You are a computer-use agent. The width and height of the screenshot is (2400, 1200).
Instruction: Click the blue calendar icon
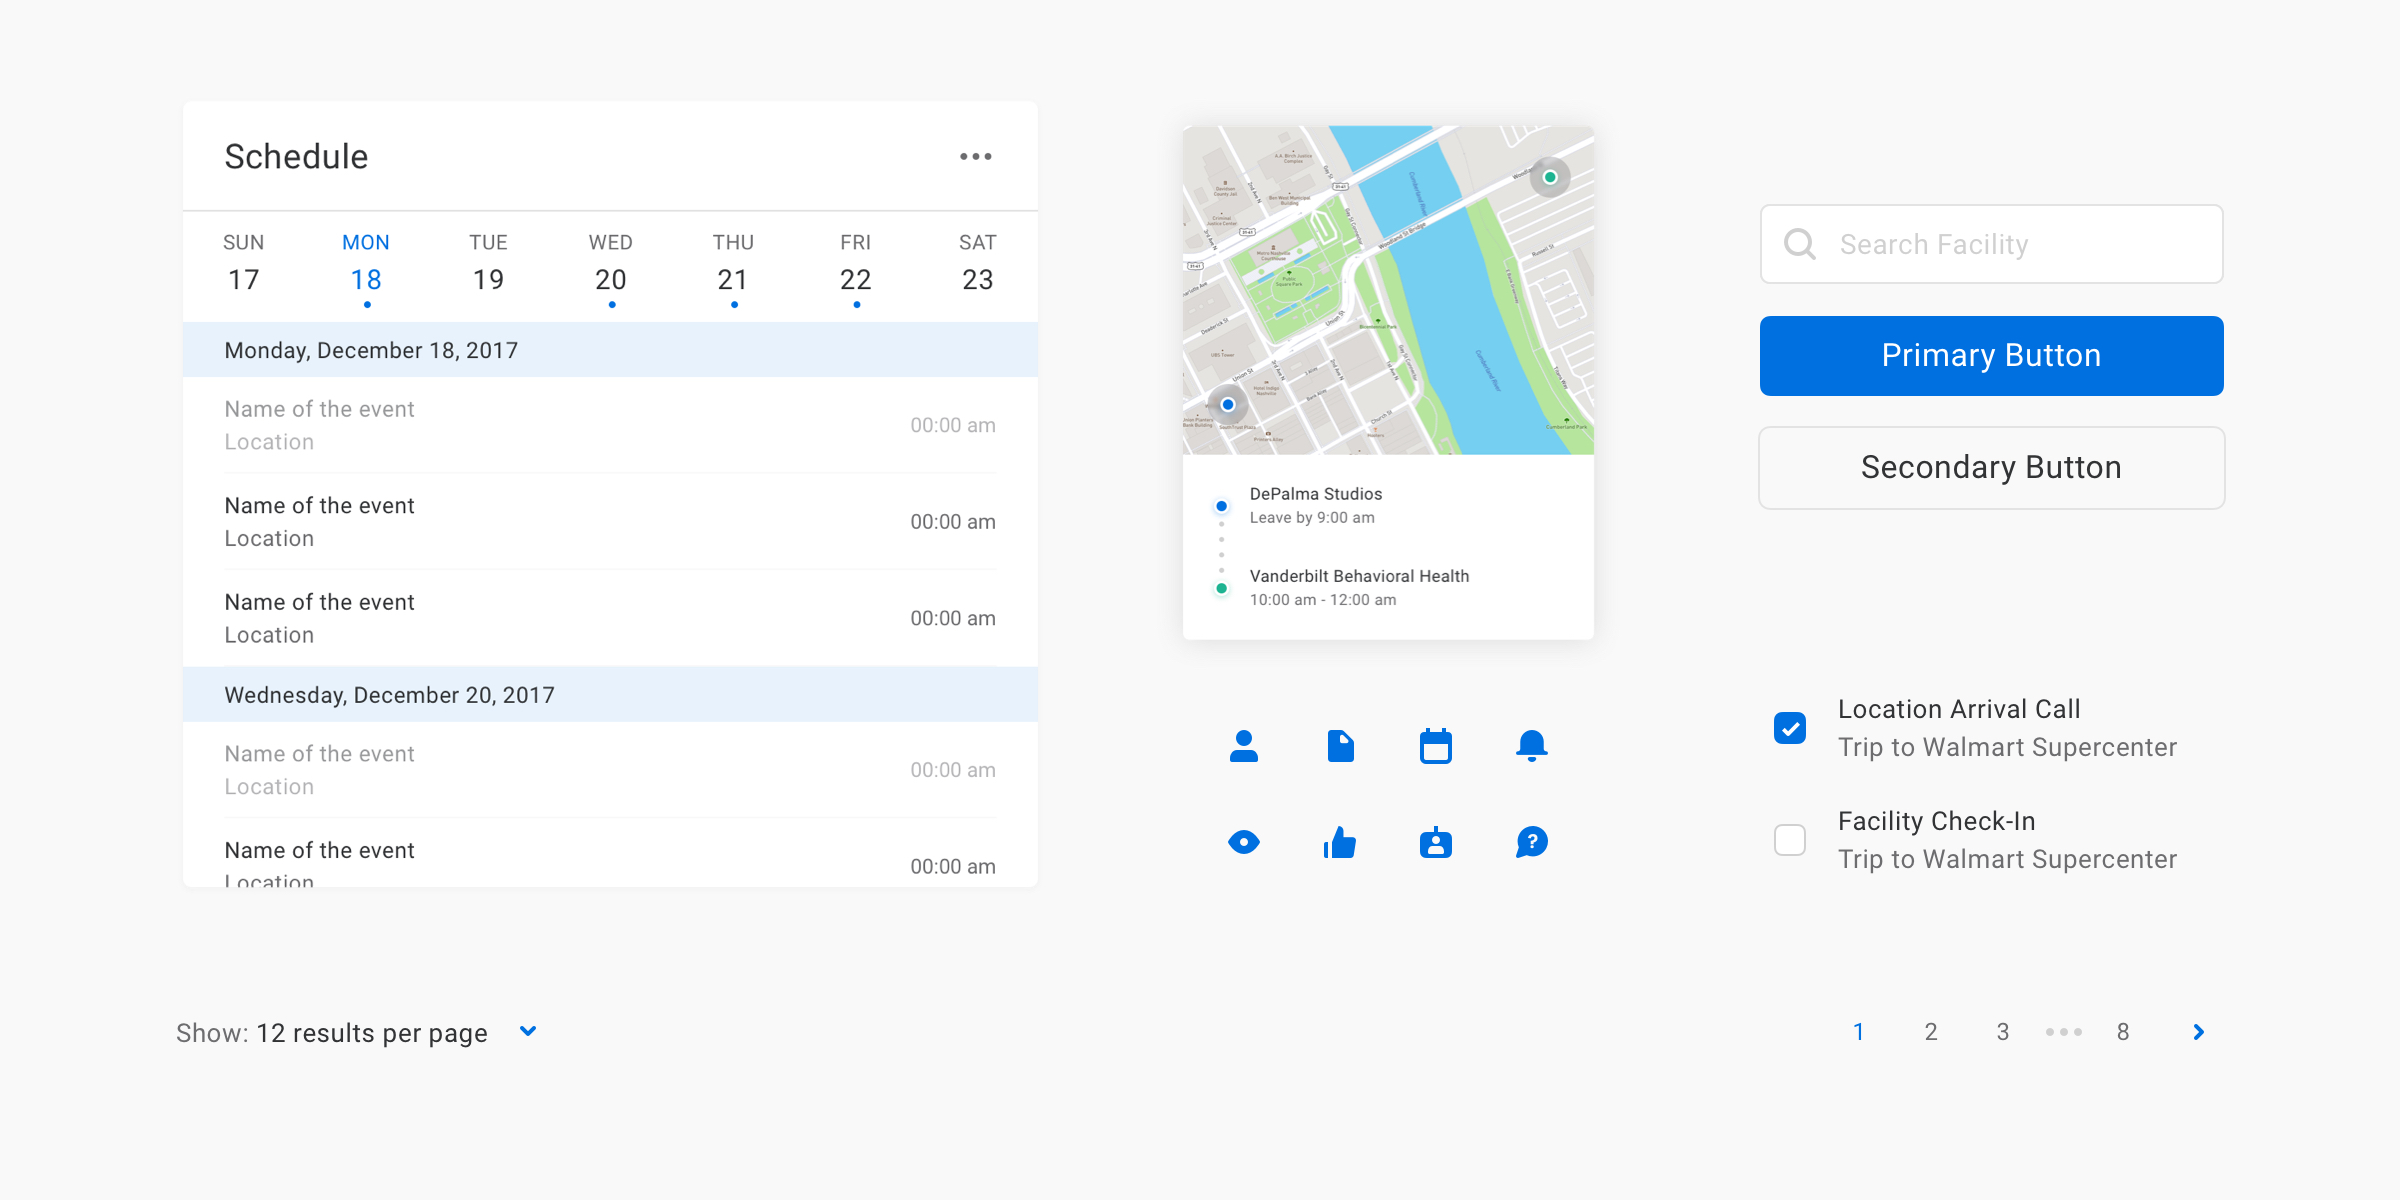tap(1435, 746)
